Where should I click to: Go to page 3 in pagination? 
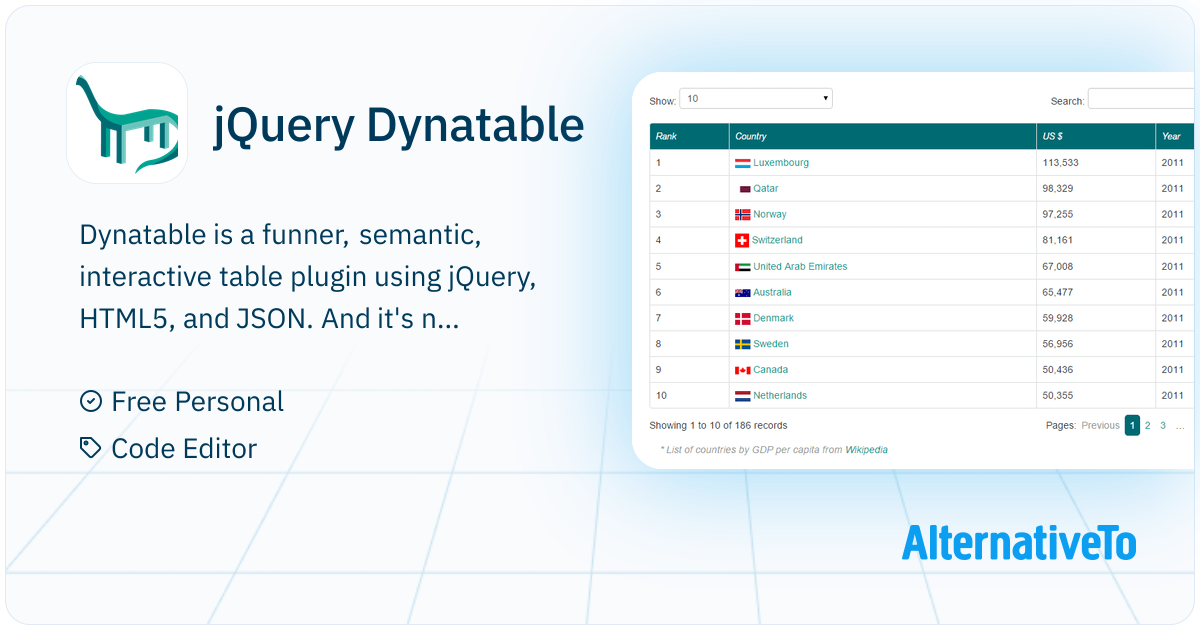[x=1163, y=426]
